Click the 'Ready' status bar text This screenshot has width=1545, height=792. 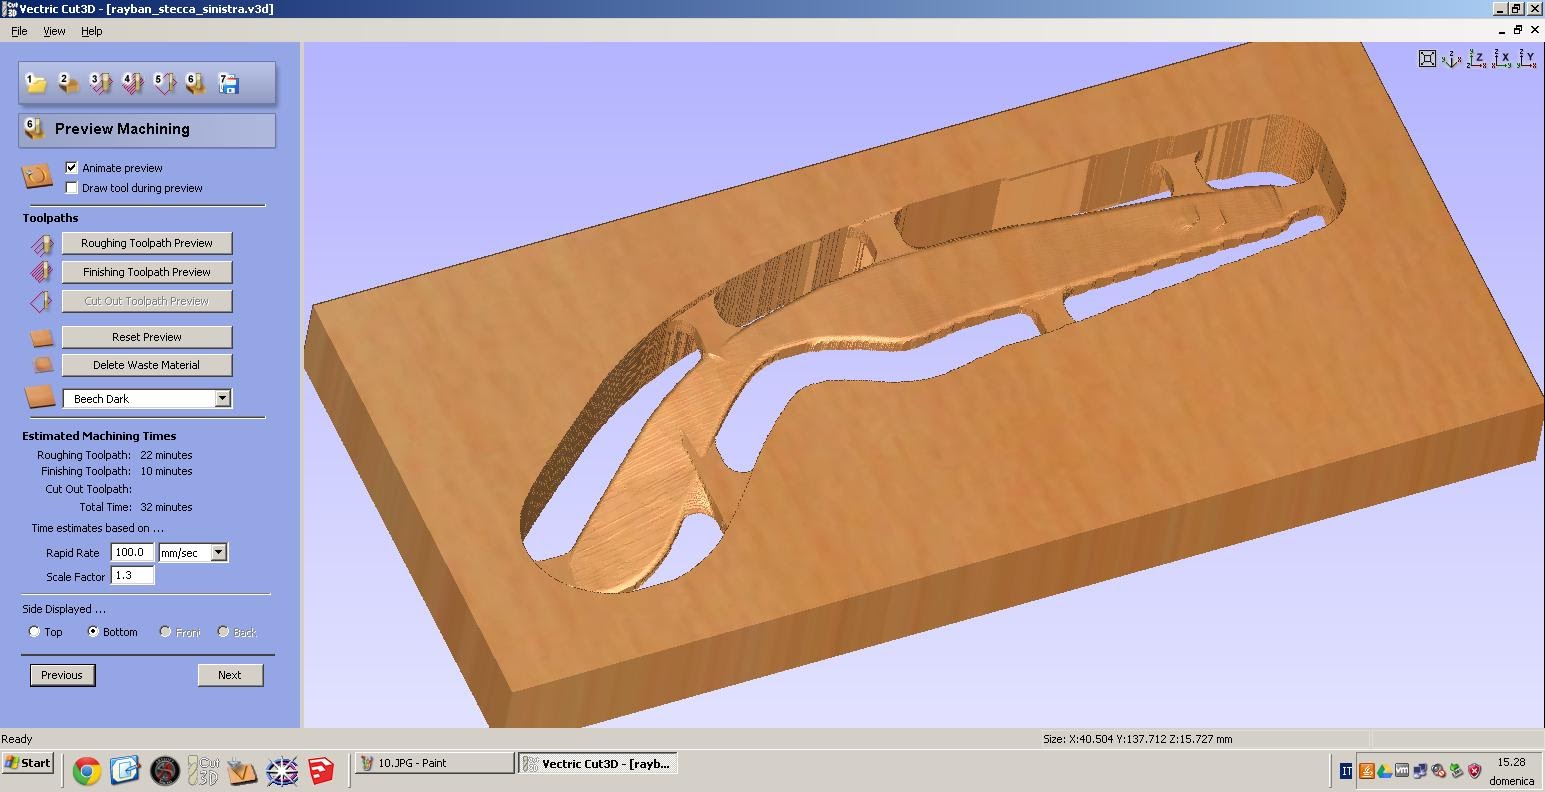pos(17,739)
